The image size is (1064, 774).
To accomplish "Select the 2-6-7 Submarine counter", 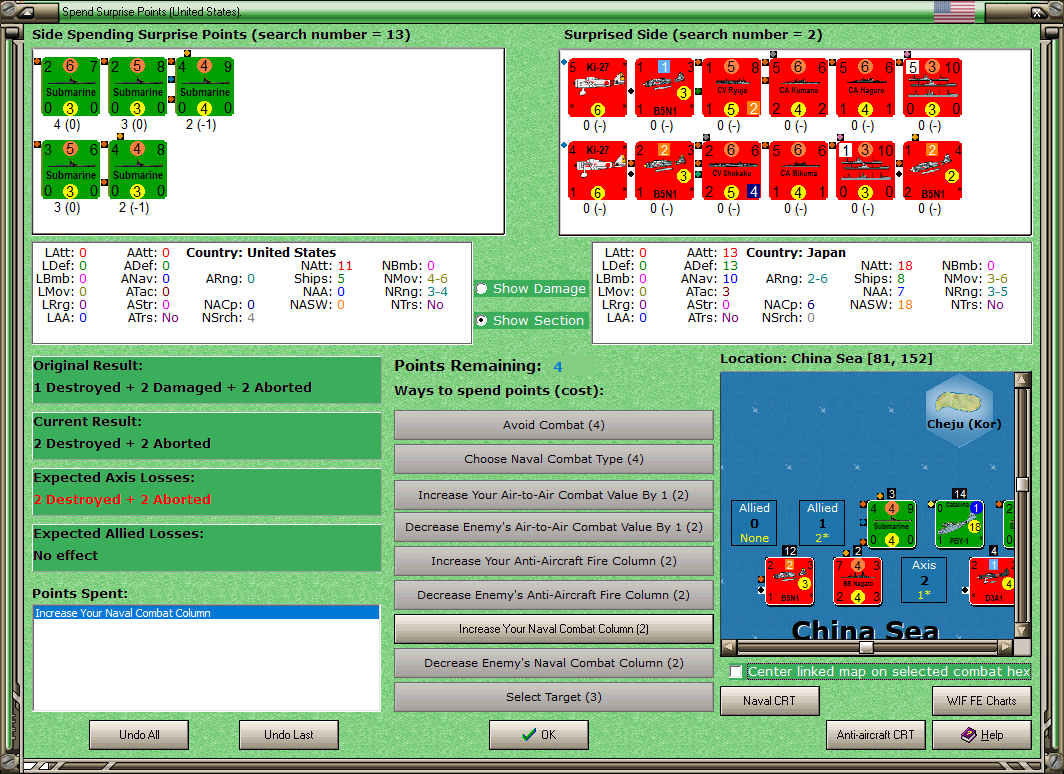I will 71,87.
